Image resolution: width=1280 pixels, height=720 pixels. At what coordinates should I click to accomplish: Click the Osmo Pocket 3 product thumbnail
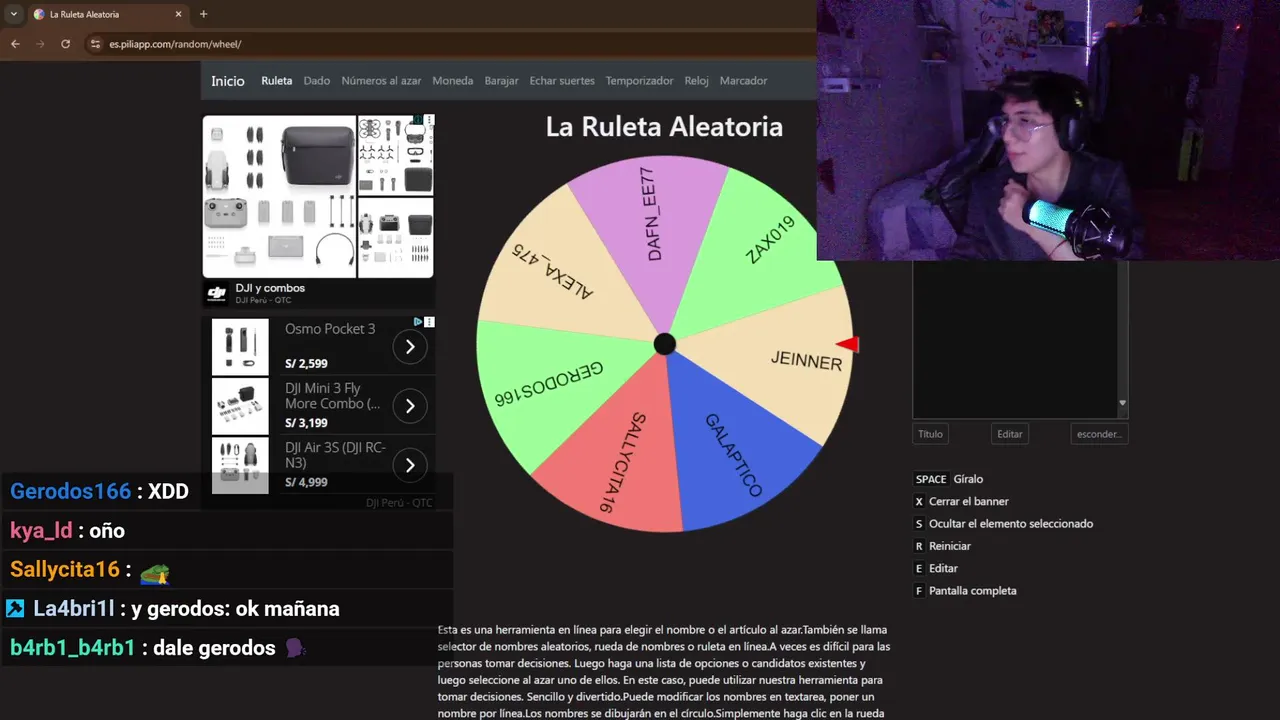click(x=240, y=347)
